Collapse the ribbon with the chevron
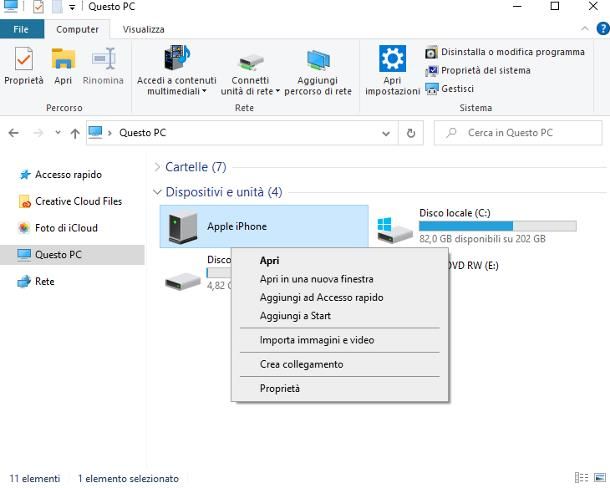Viewport: 610px width, 488px height. pyautogui.click(x=584, y=29)
